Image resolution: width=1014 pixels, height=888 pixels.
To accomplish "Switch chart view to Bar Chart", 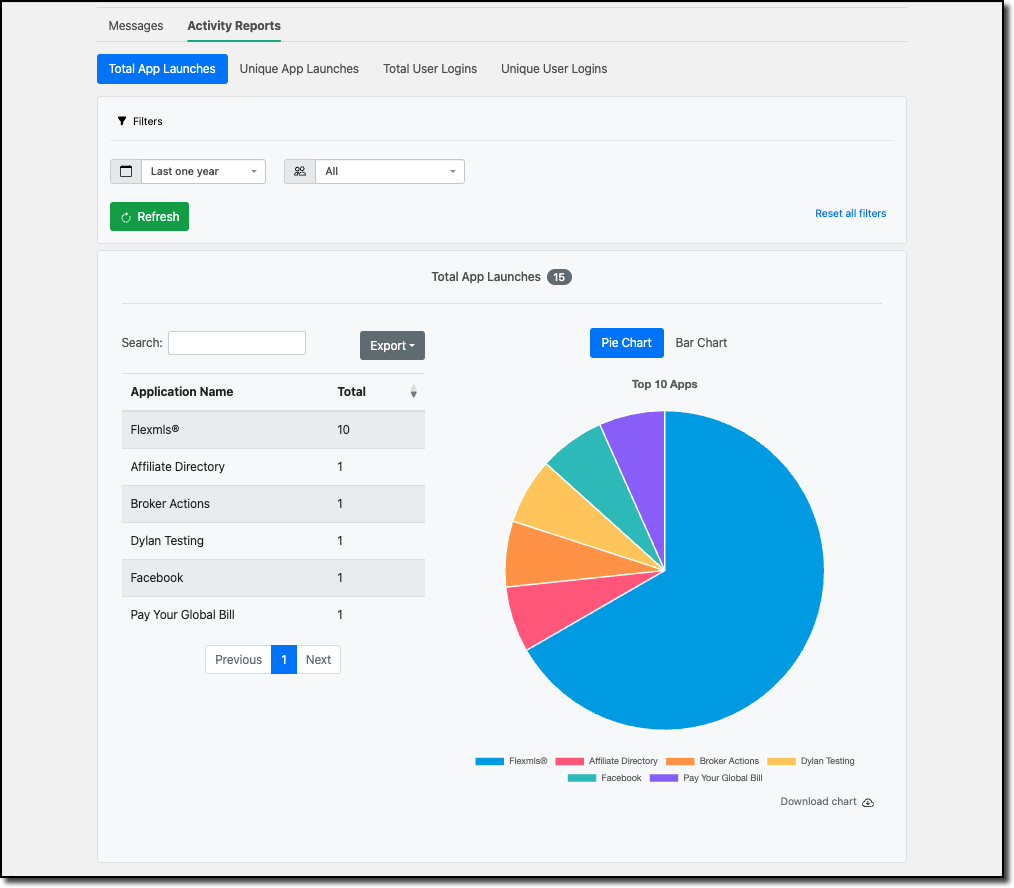I will (x=701, y=343).
